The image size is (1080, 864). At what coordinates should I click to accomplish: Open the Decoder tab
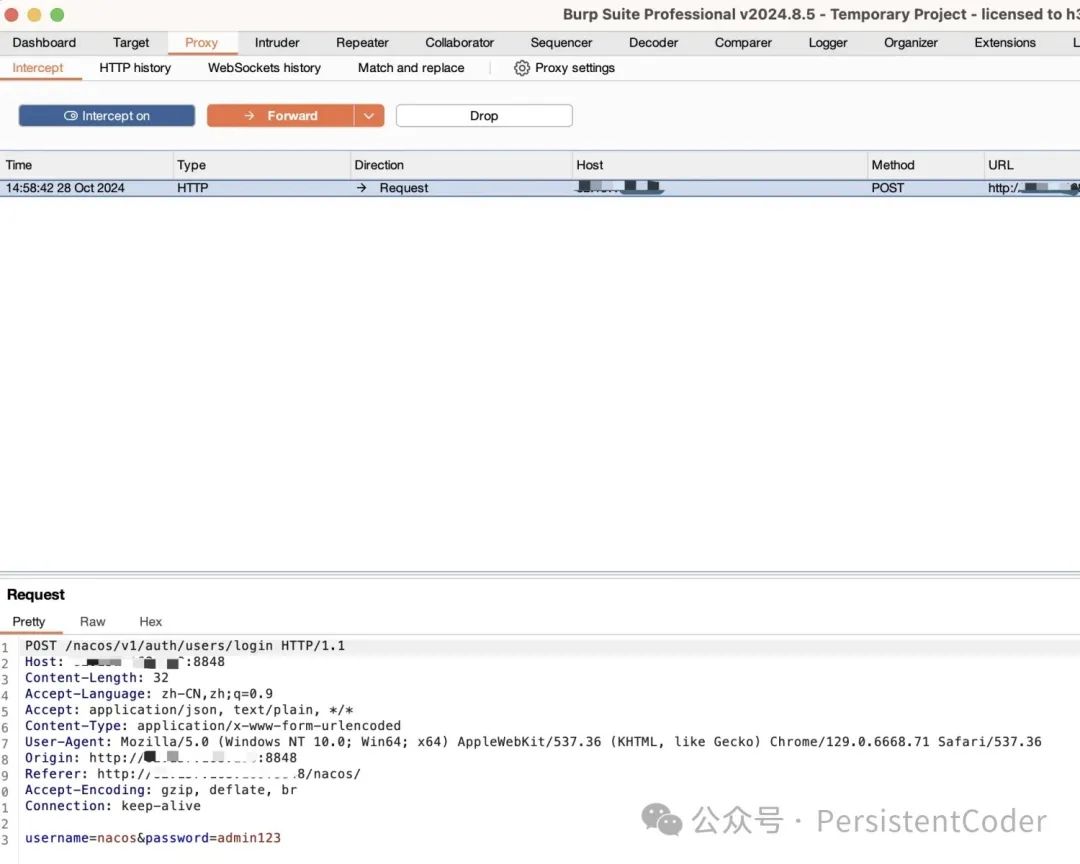coord(654,43)
